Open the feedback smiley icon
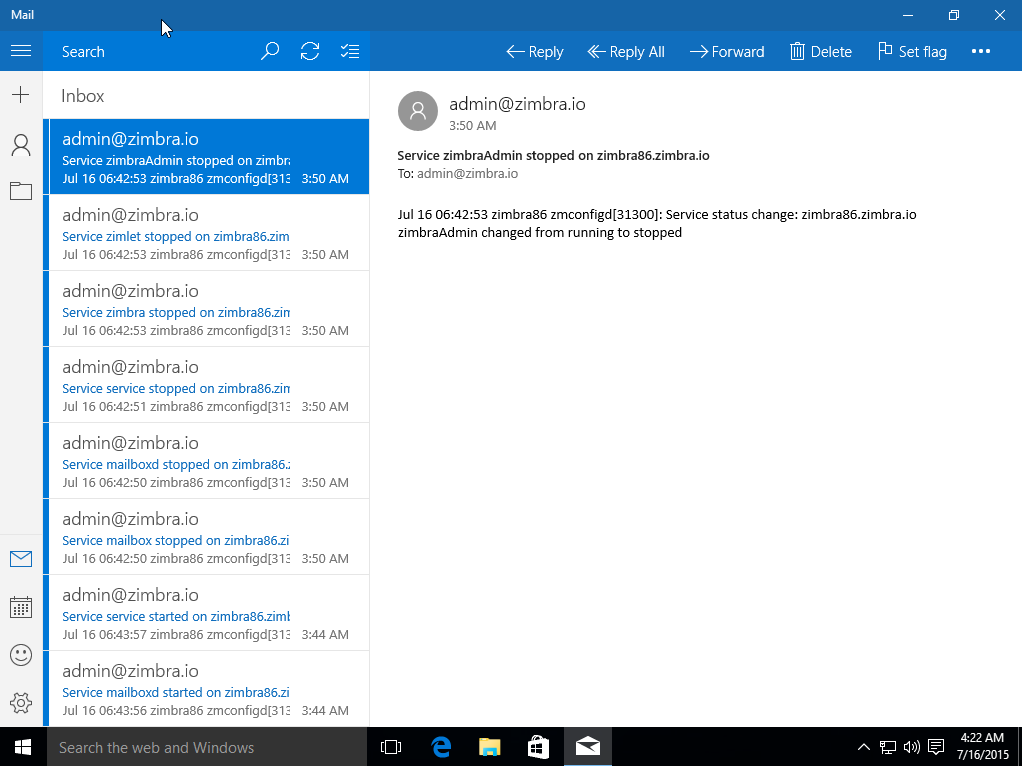 click(x=21, y=655)
